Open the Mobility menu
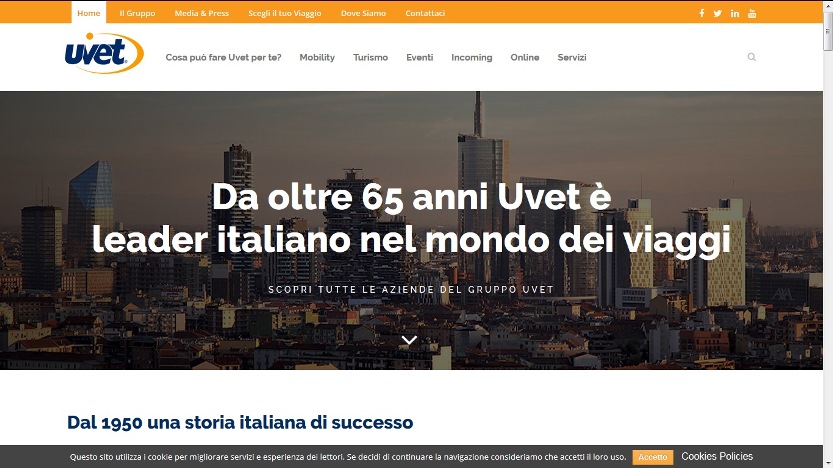The image size is (833, 468). tap(317, 57)
